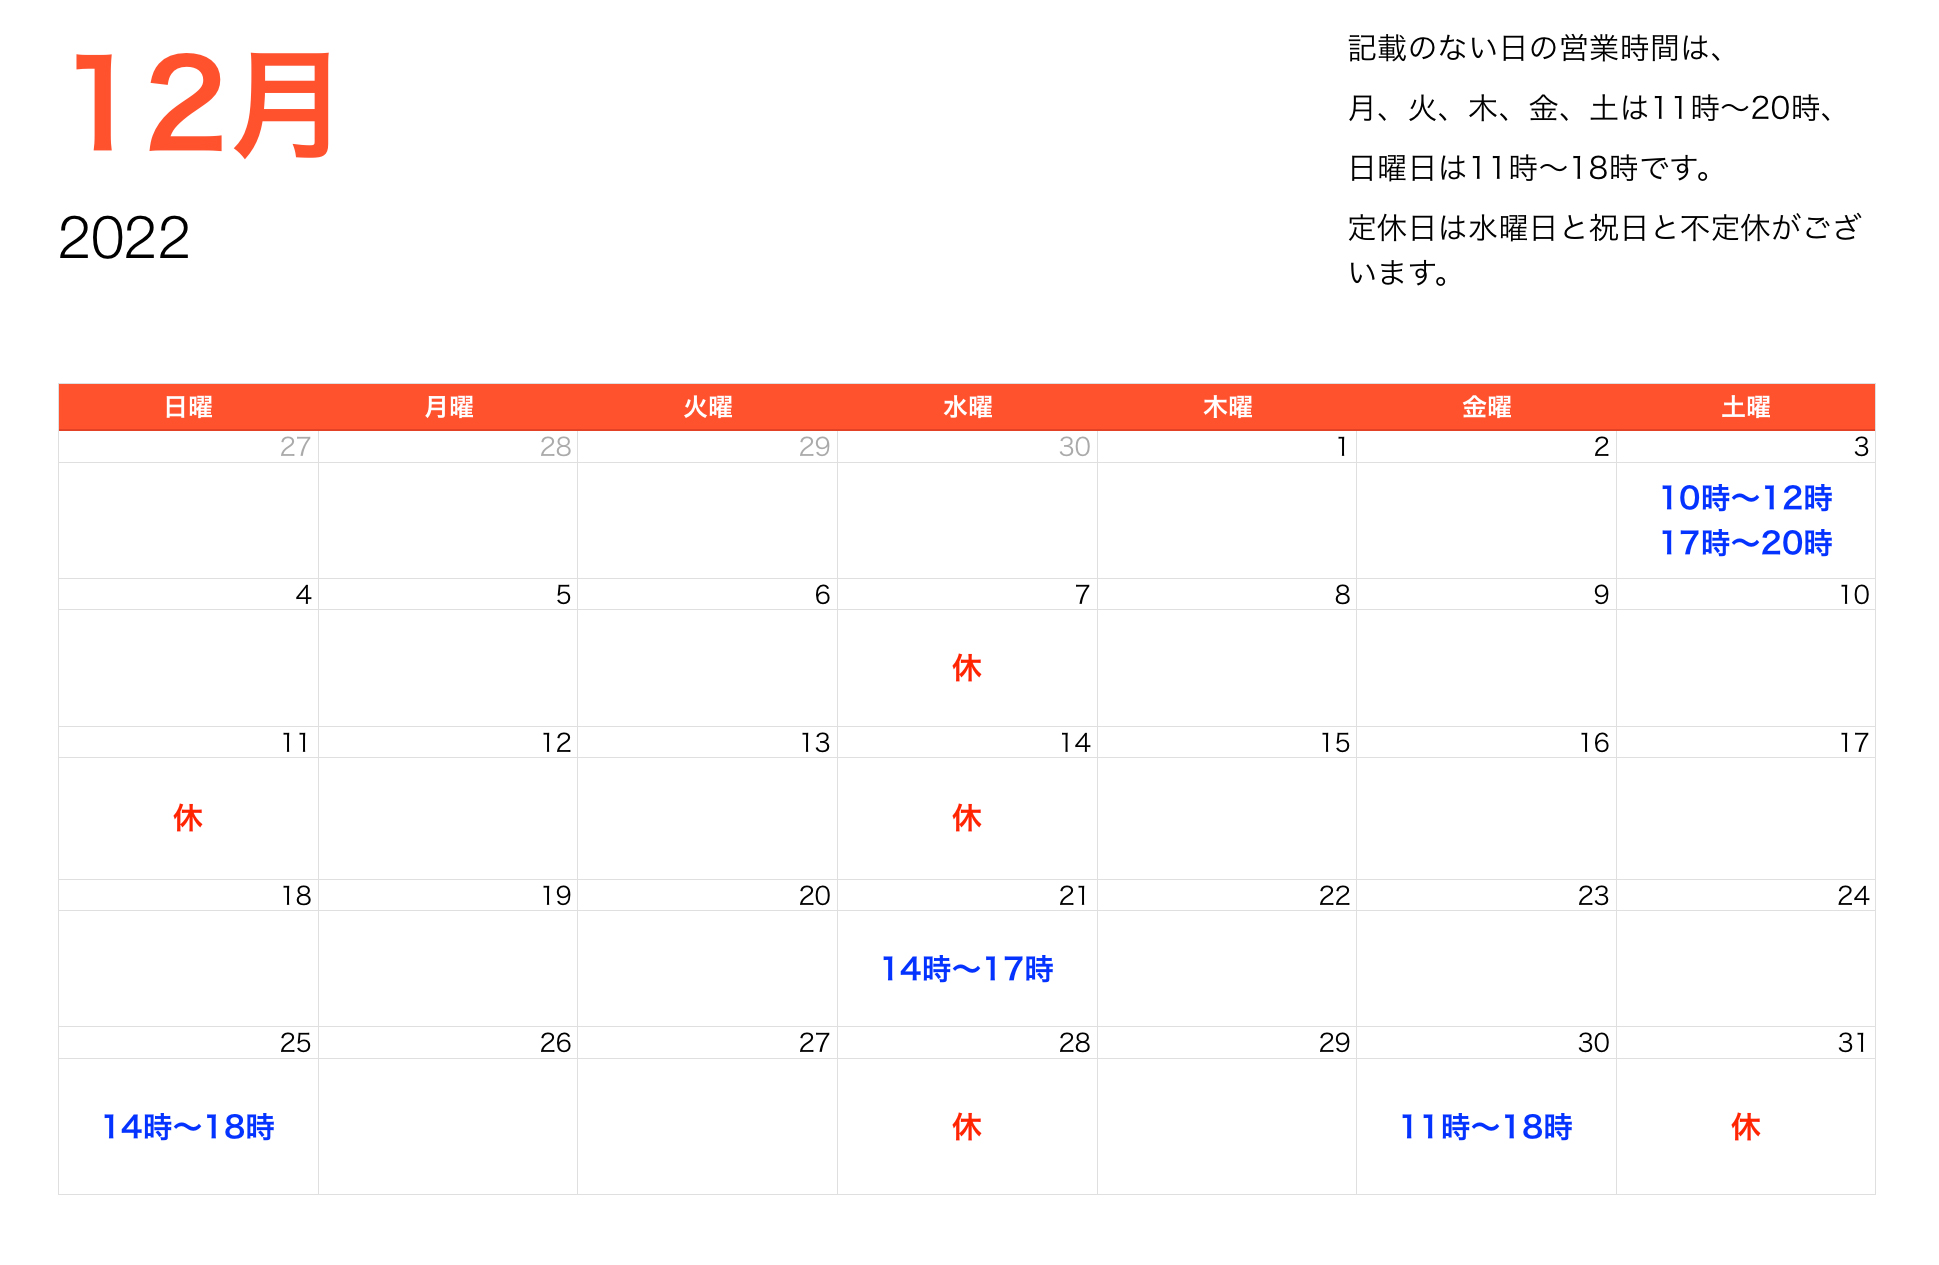Click the 水曜 column header

click(x=967, y=407)
